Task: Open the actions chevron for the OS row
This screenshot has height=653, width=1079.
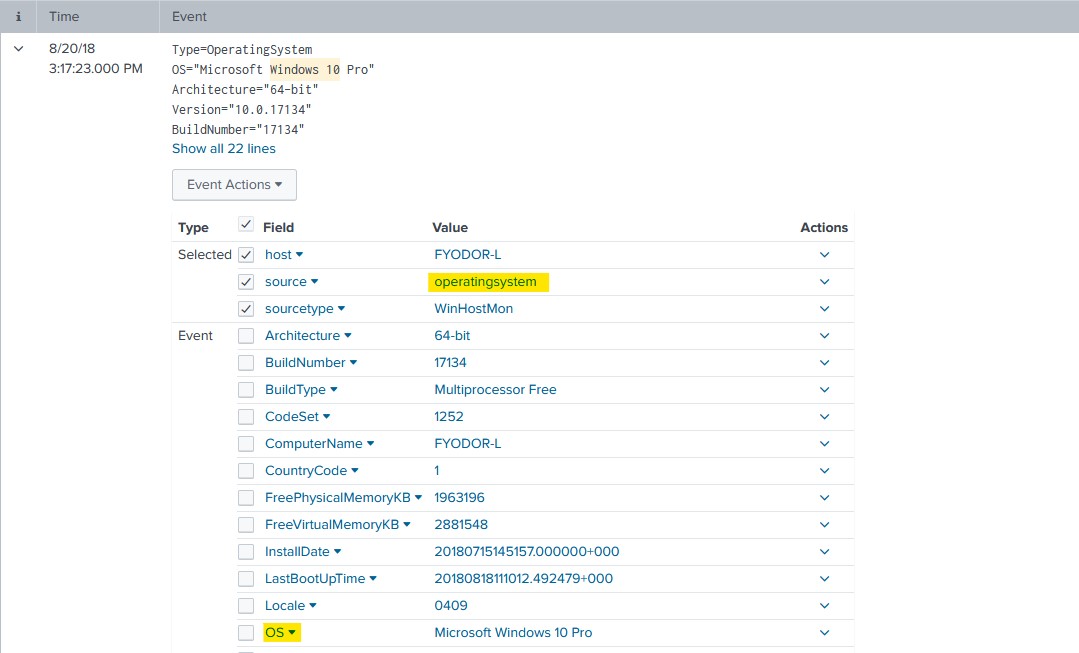Action: 824,633
